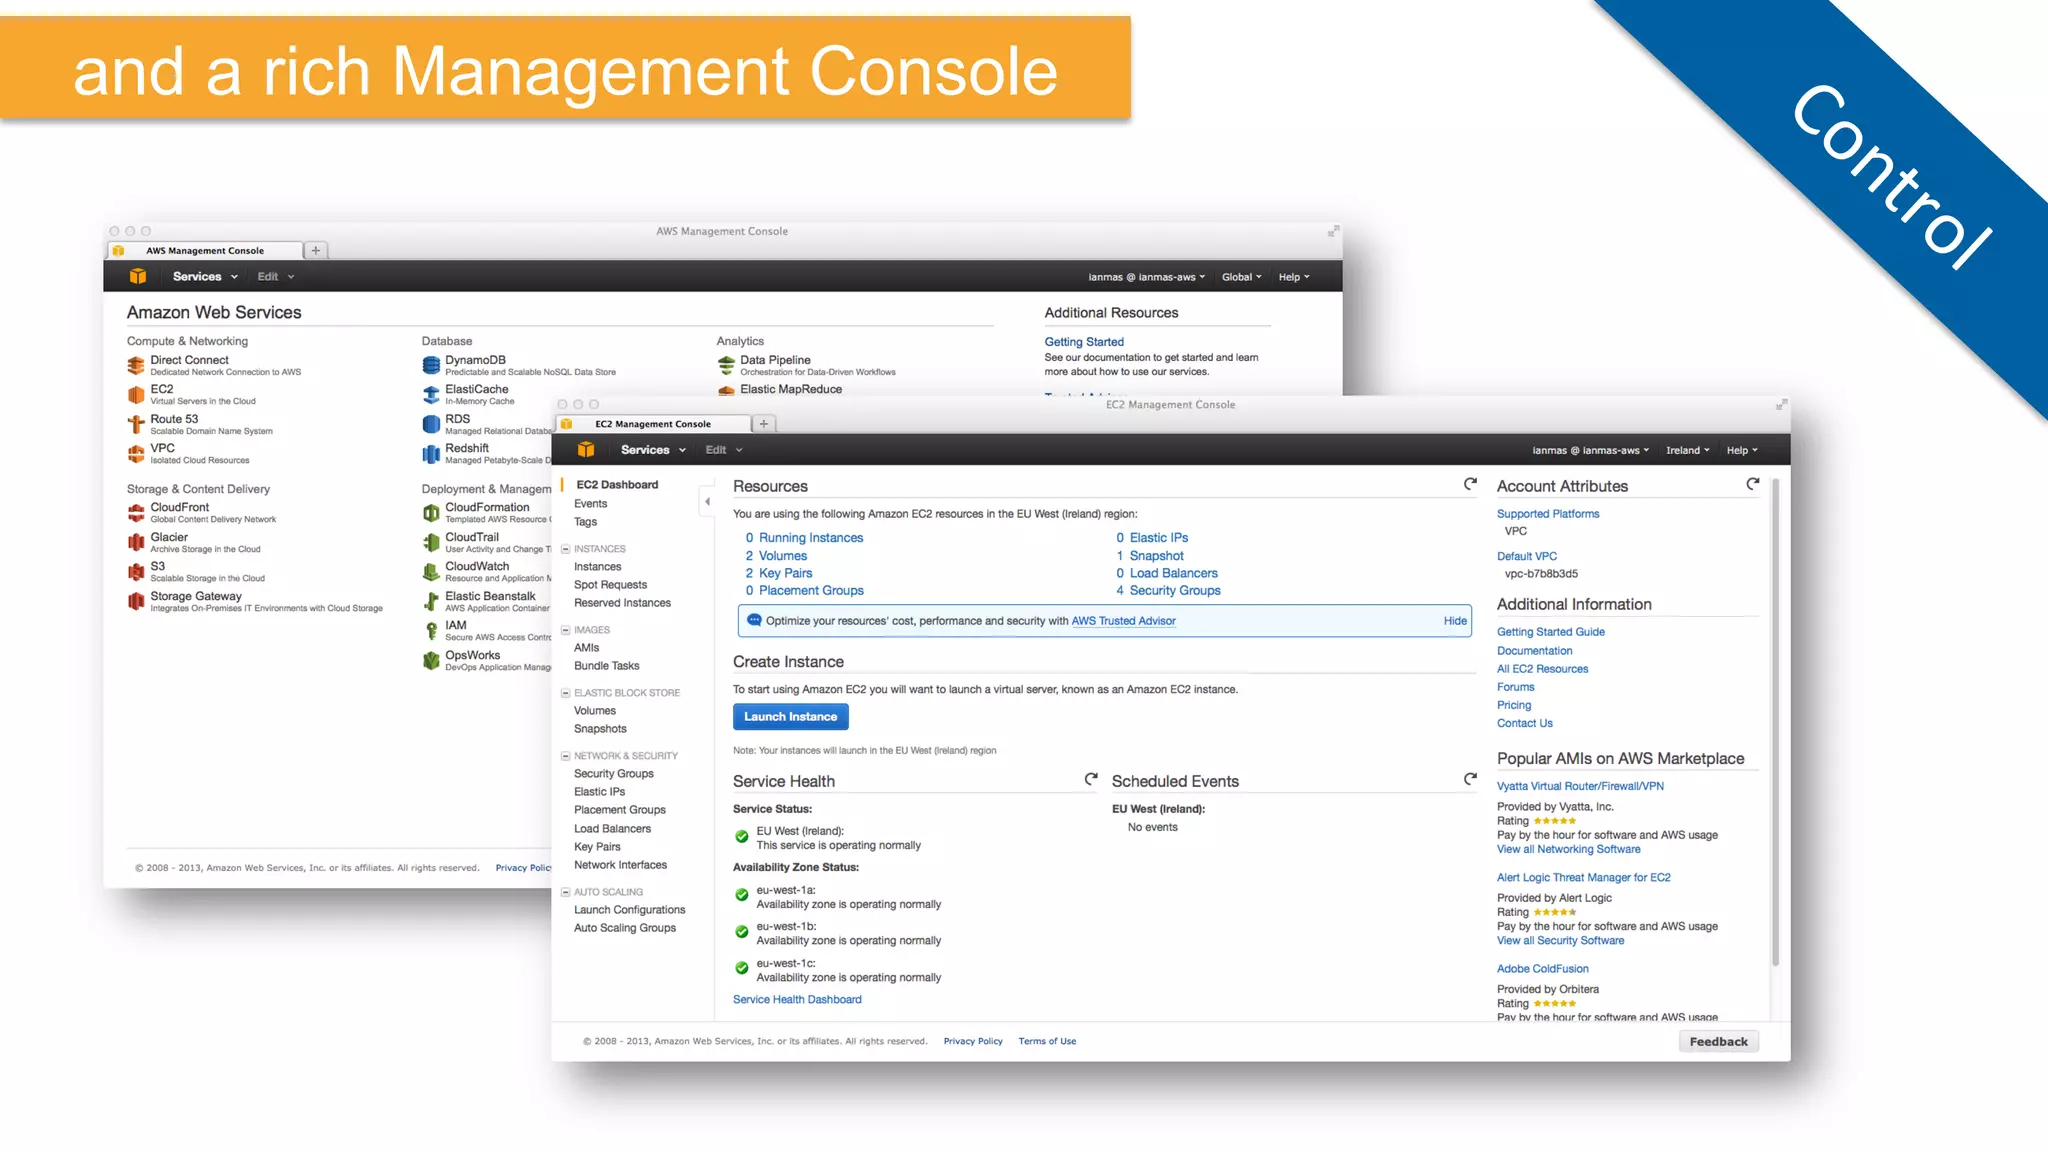Screen dimensions: 2048x1152
Task: Click the Launch Instance button
Action: coord(790,717)
